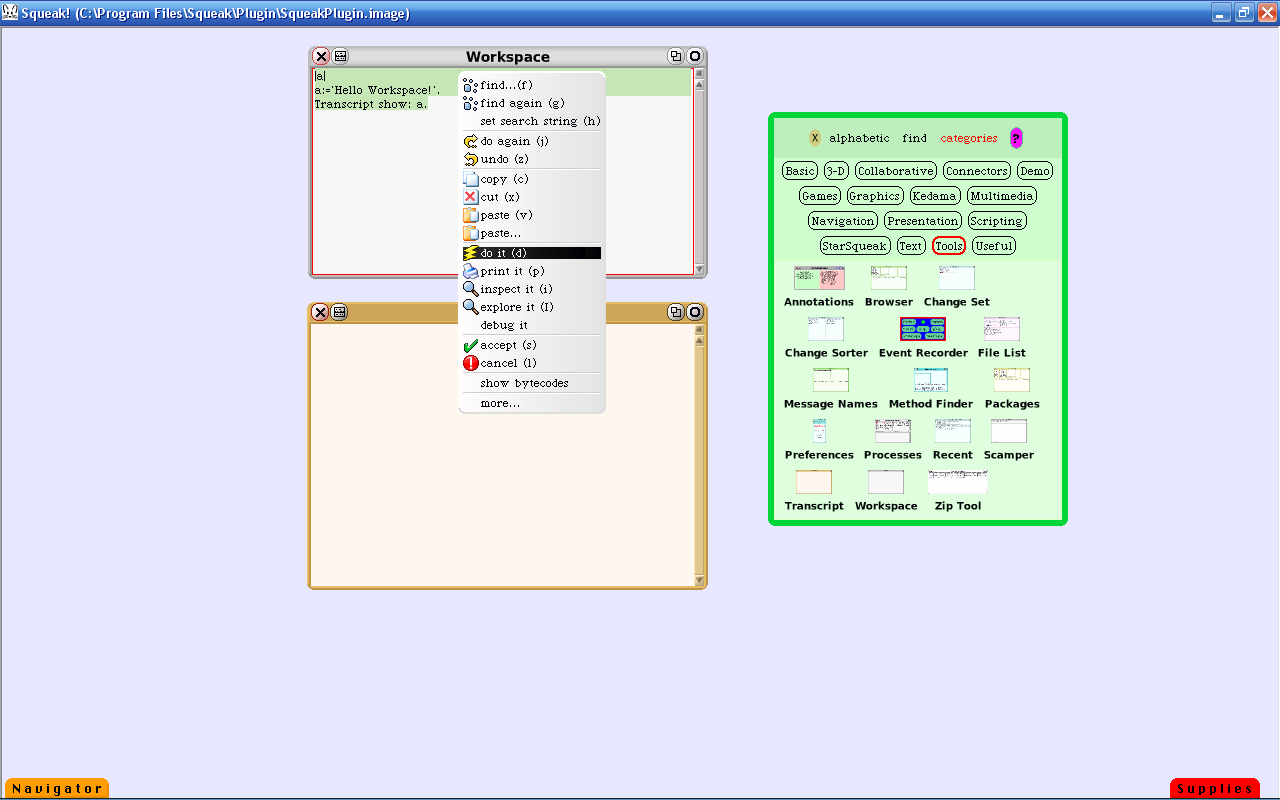Image resolution: width=1280 pixels, height=800 pixels.
Task: Open the catalog's magenta help button
Action: [x=1016, y=138]
